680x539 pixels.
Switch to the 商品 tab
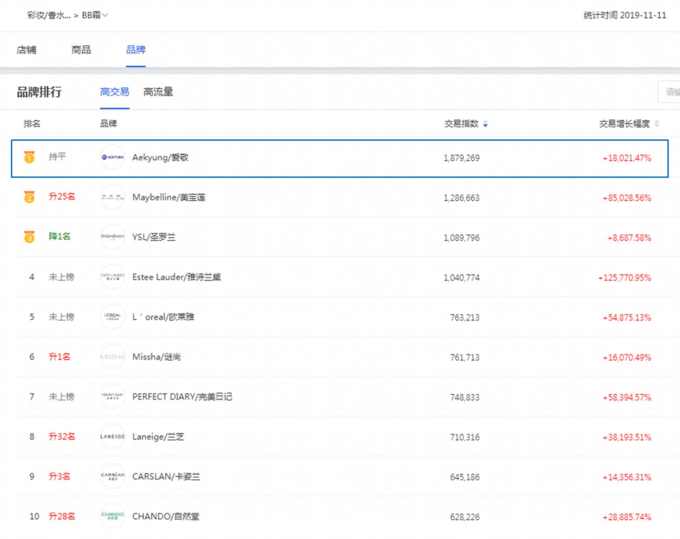[81, 50]
